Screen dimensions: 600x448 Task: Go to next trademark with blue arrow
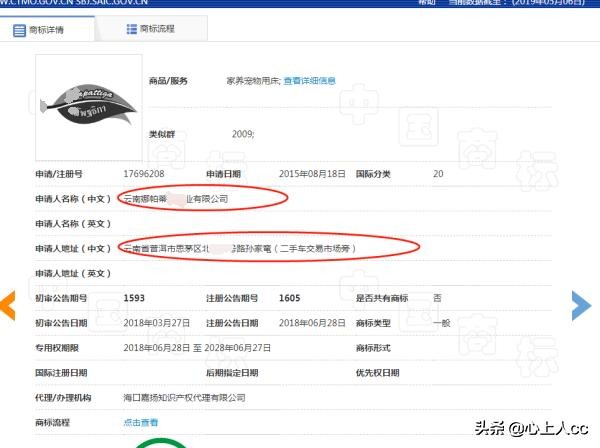pos(581,306)
